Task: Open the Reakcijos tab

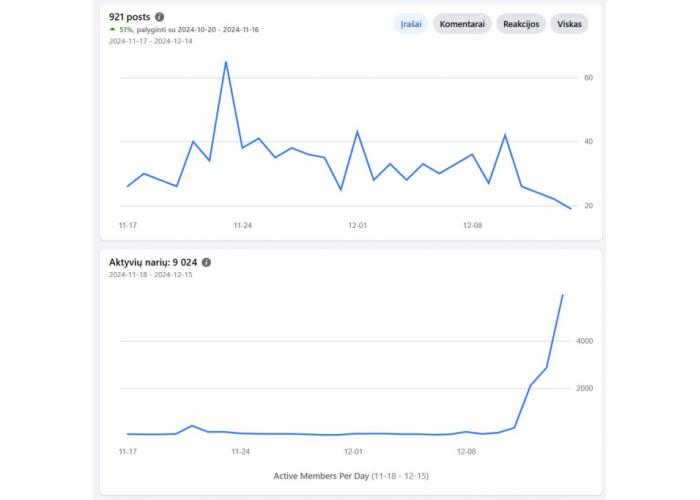Action: pos(521,24)
